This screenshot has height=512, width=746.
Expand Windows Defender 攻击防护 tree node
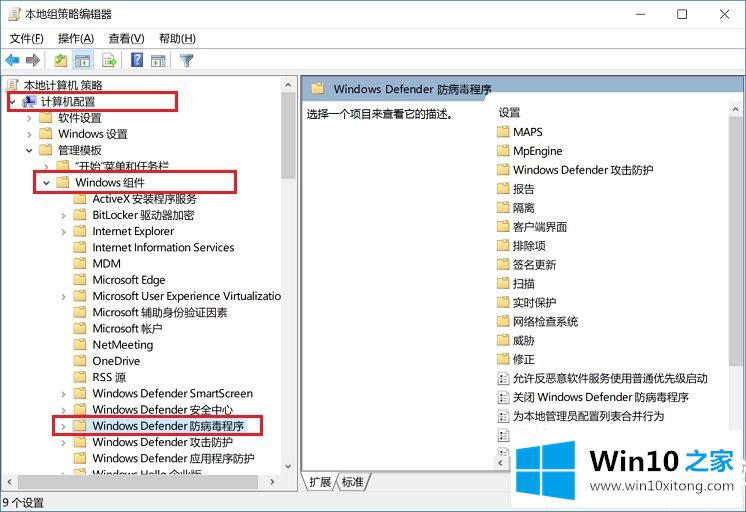64,443
